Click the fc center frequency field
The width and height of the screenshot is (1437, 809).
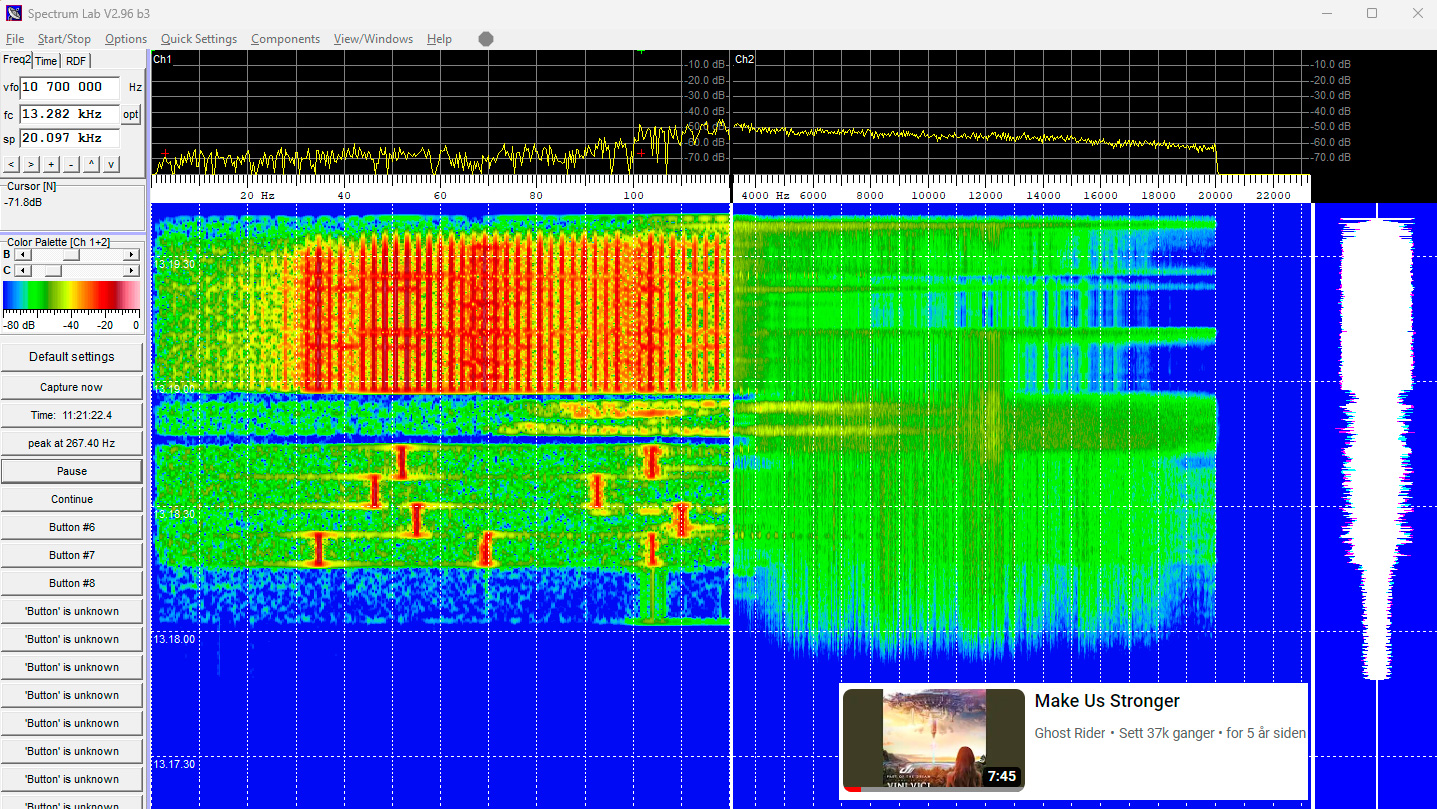(x=70, y=114)
